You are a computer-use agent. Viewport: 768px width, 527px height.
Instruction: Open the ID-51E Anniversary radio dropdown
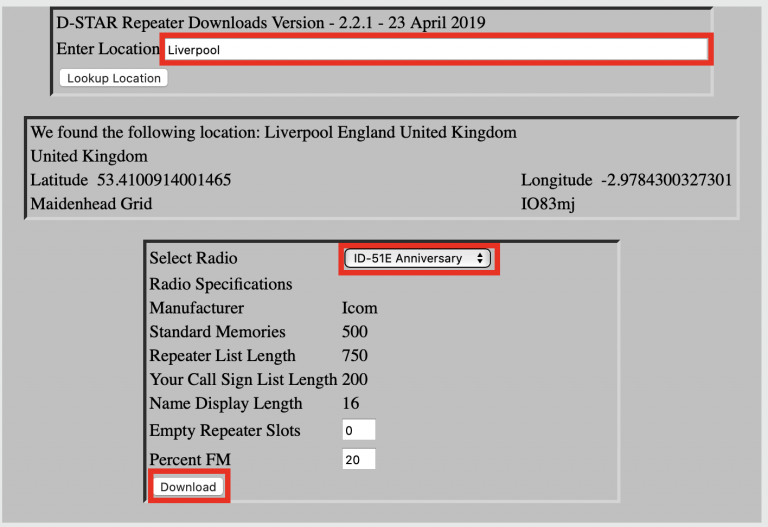tap(418, 258)
